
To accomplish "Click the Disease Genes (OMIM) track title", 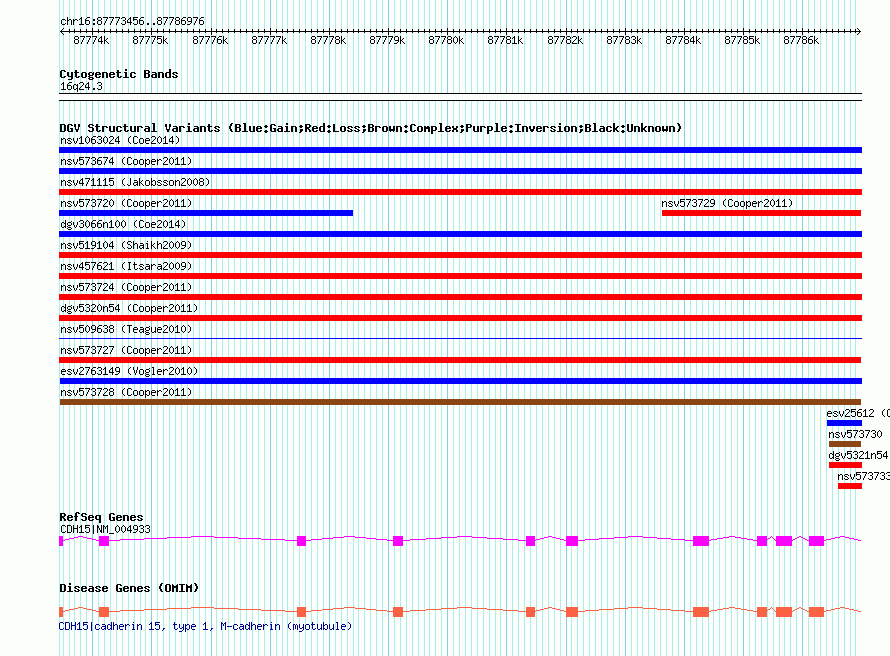I will tap(129, 588).
